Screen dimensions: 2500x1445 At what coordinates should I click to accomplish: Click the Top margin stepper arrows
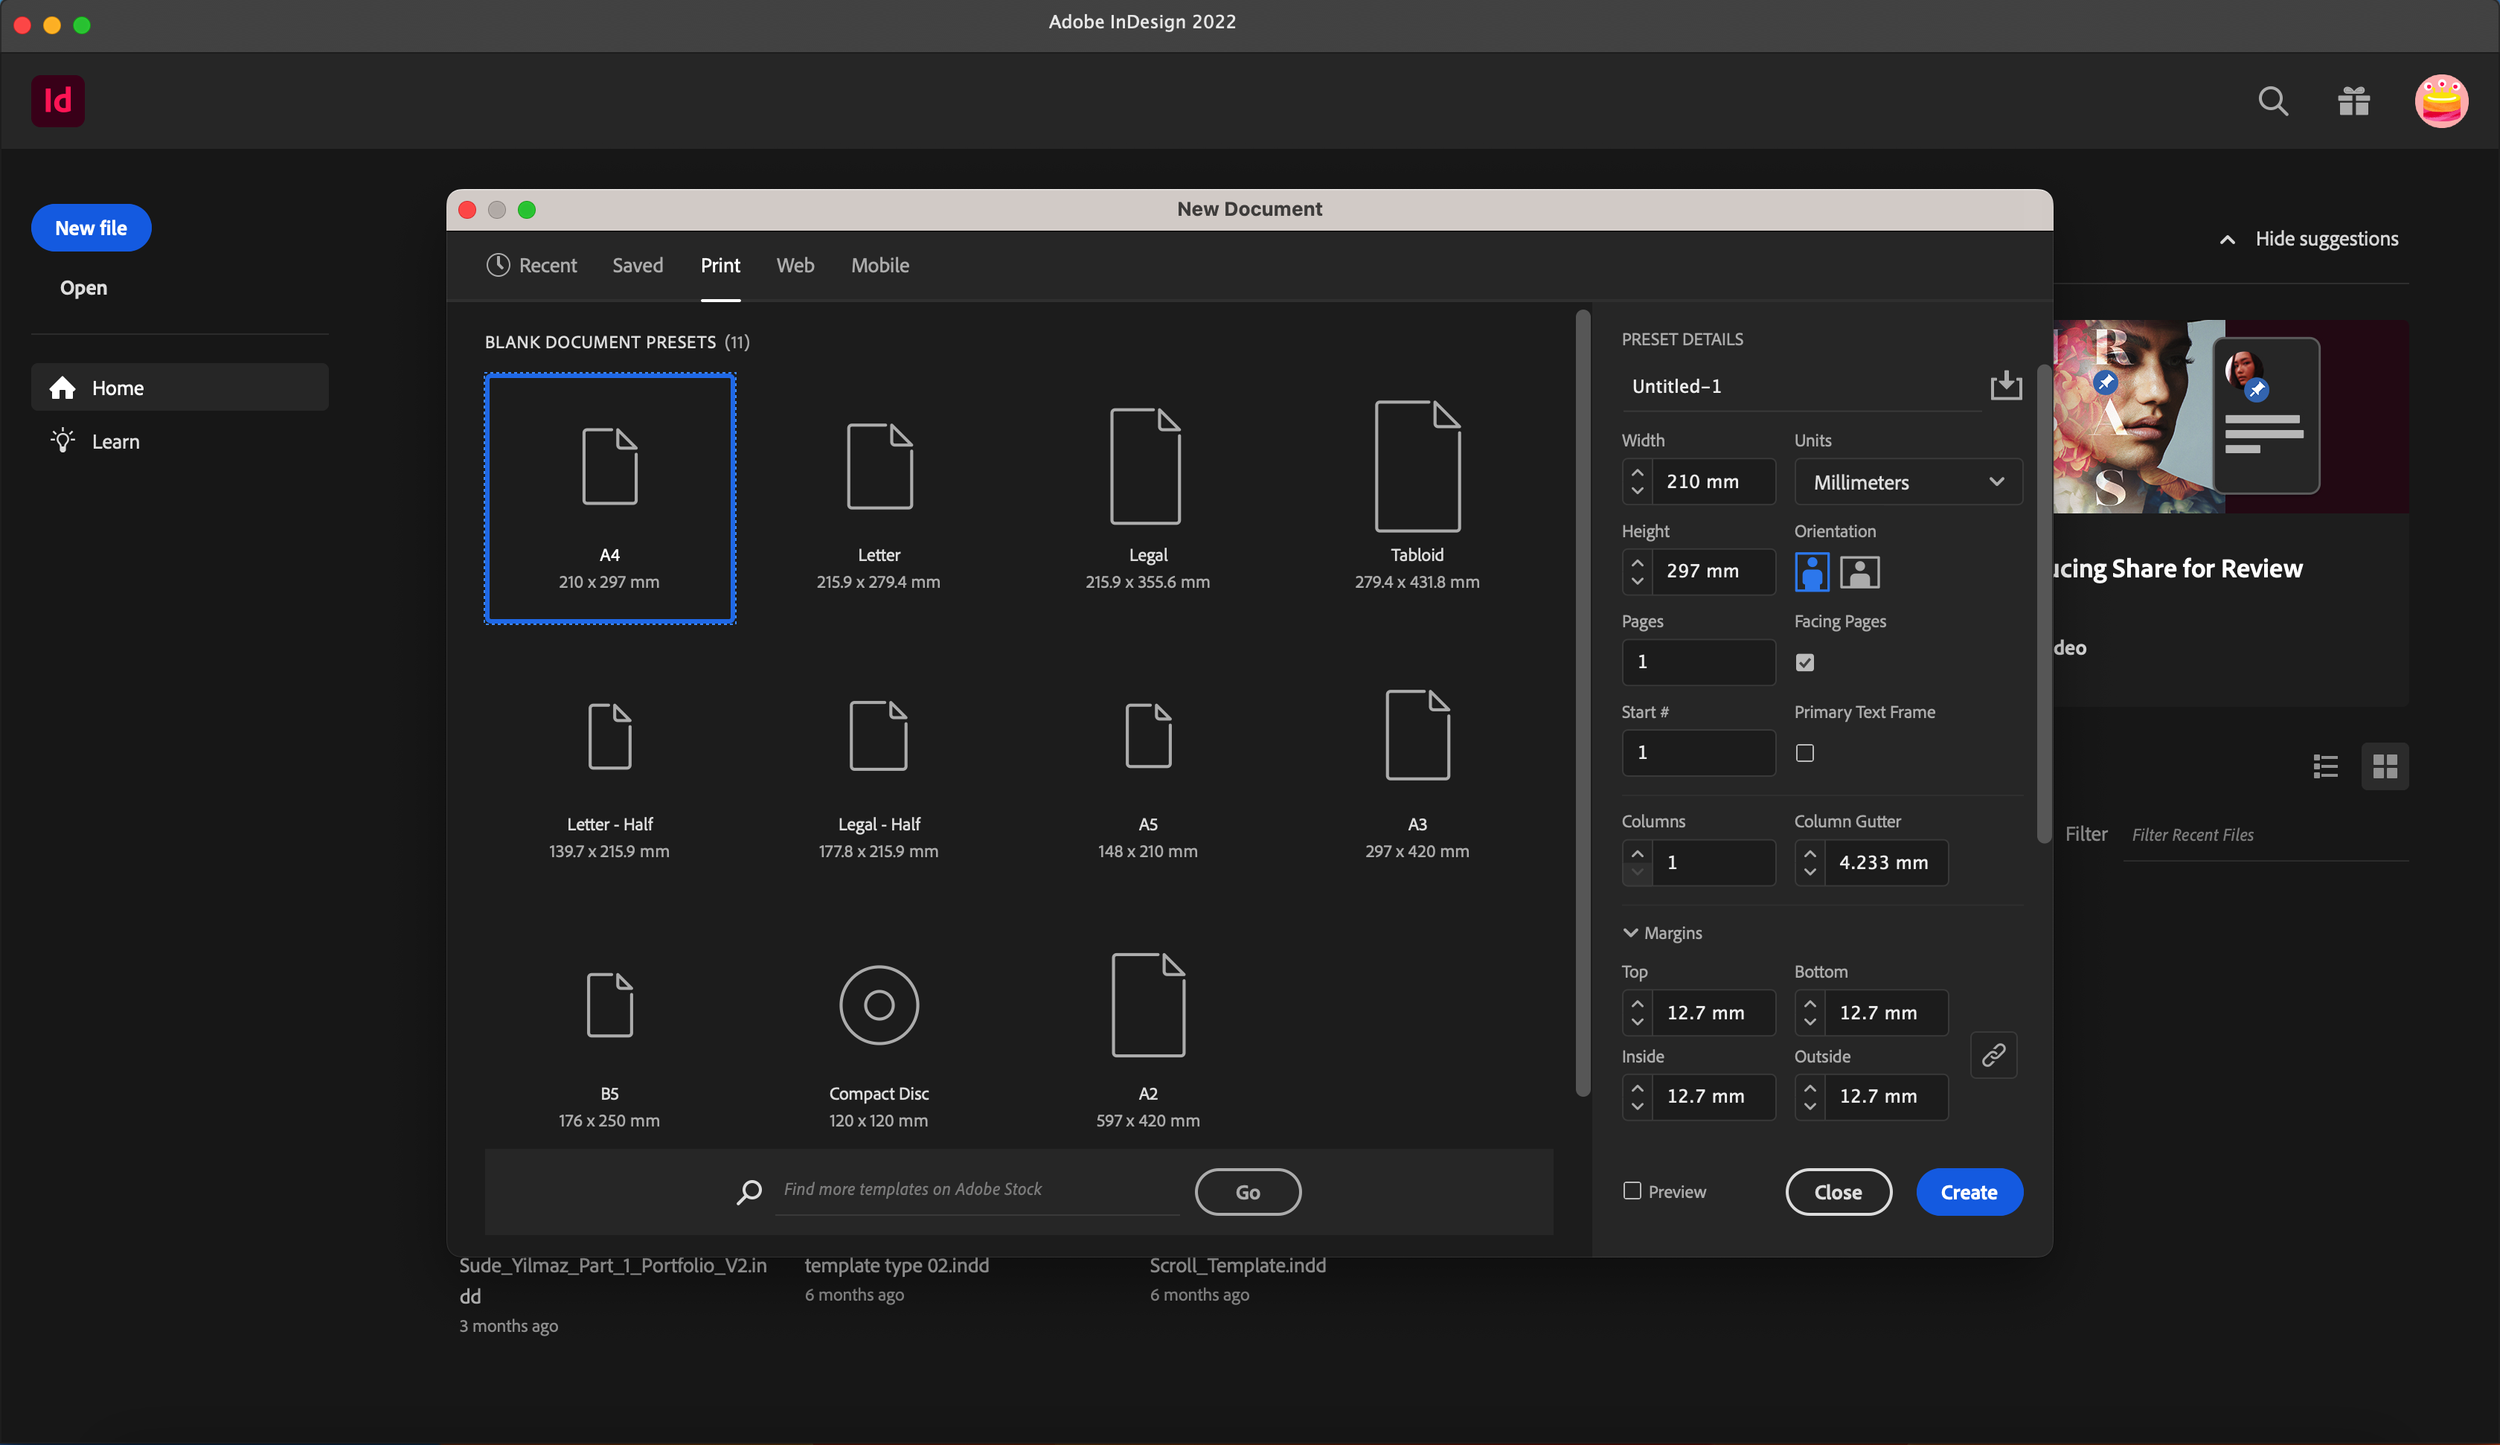pyautogui.click(x=1637, y=1012)
